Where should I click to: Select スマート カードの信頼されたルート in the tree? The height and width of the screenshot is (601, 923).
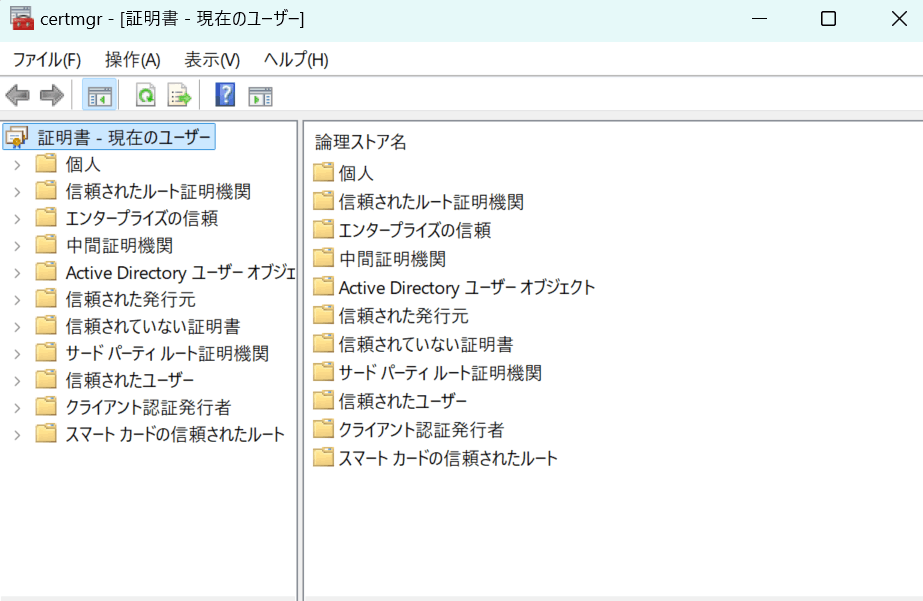tap(175, 434)
